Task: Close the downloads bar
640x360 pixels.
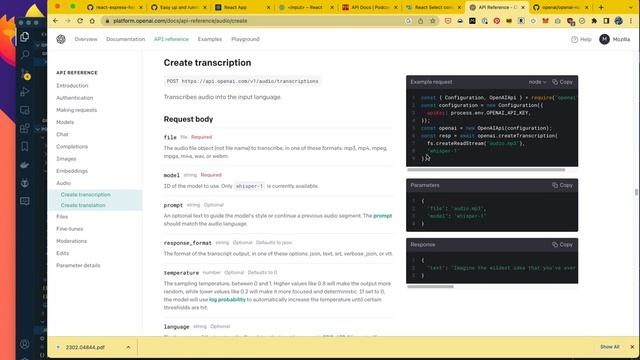Action: click(x=632, y=347)
